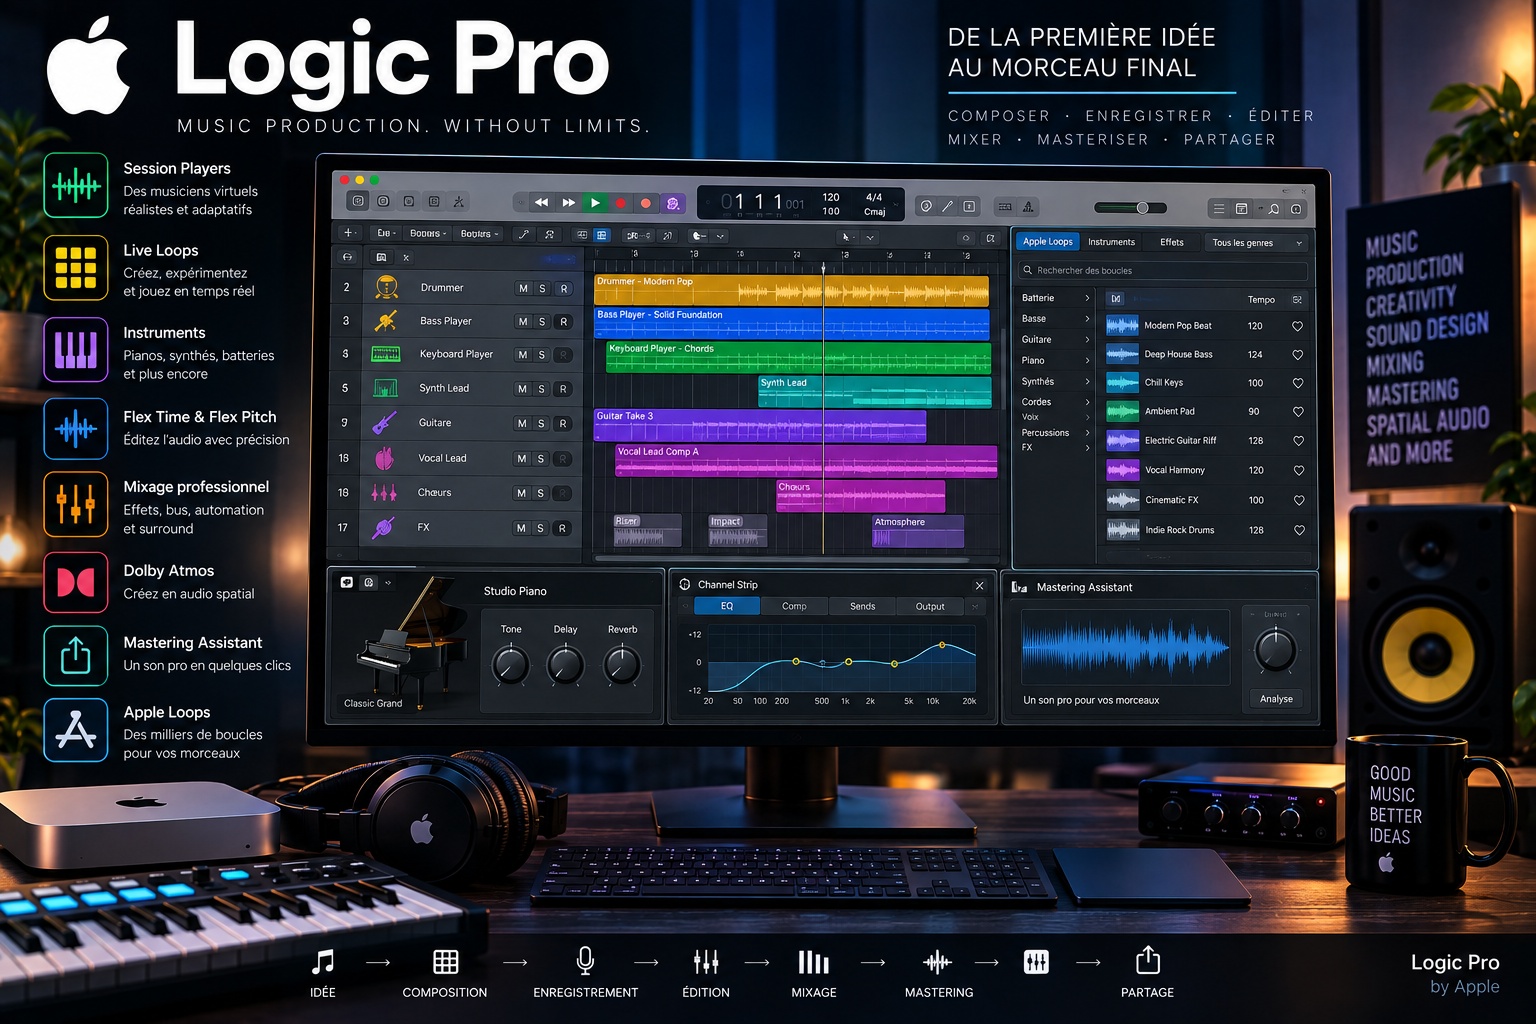The image size is (1536, 1024).
Task: Solo the Keyboard Player track
Action: coord(542,355)
